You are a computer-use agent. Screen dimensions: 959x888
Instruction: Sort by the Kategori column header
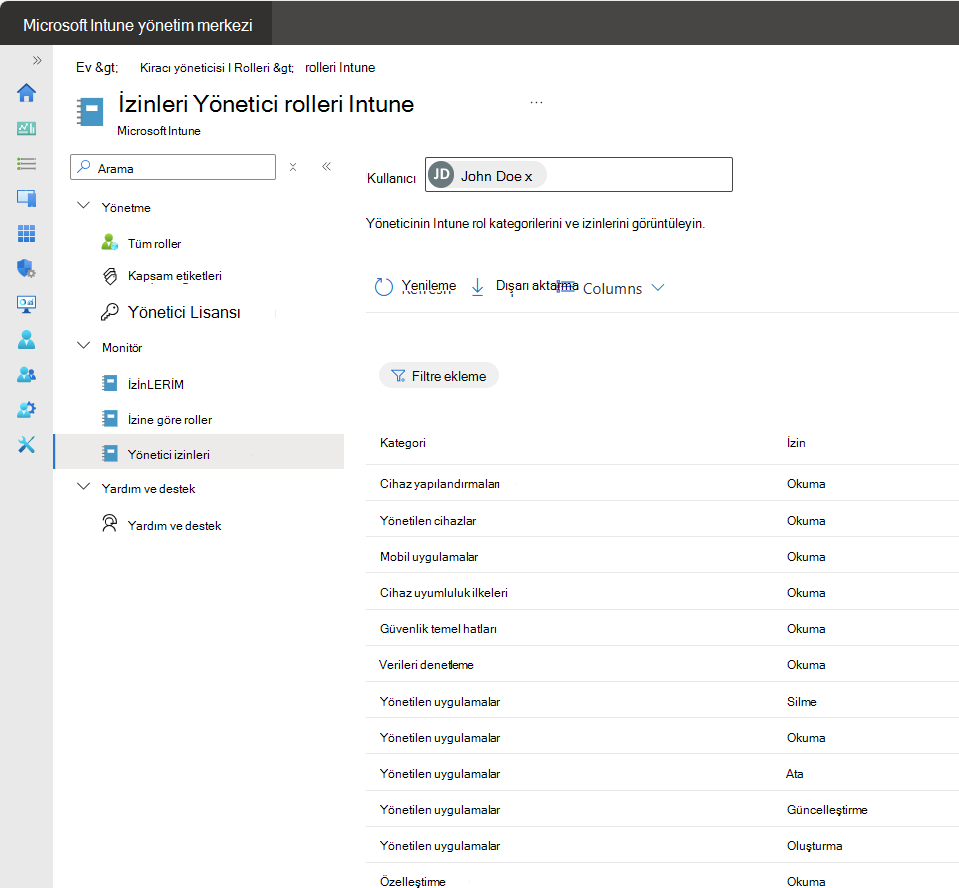[x=402, y=443]
